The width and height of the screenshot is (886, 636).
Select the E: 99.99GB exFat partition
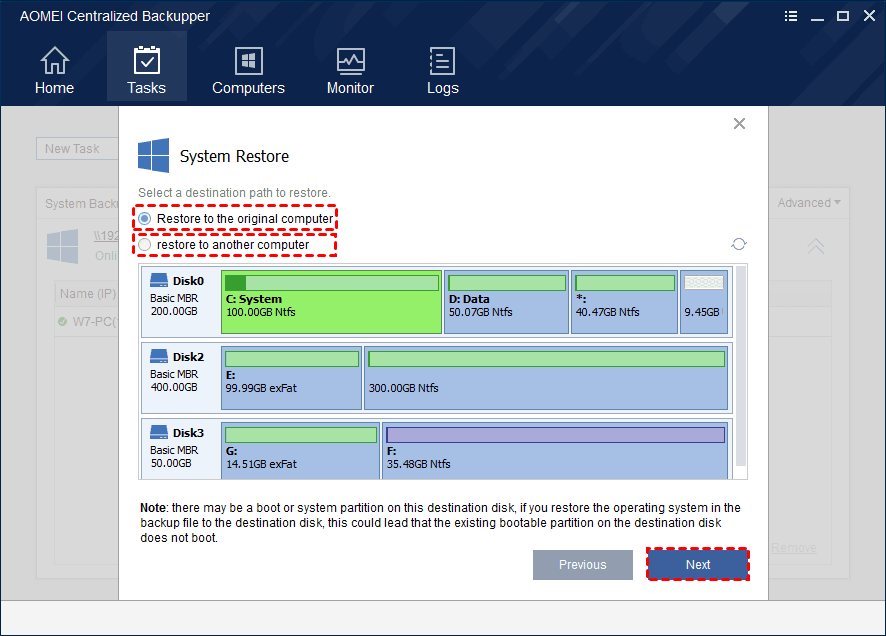coord(291,378)
